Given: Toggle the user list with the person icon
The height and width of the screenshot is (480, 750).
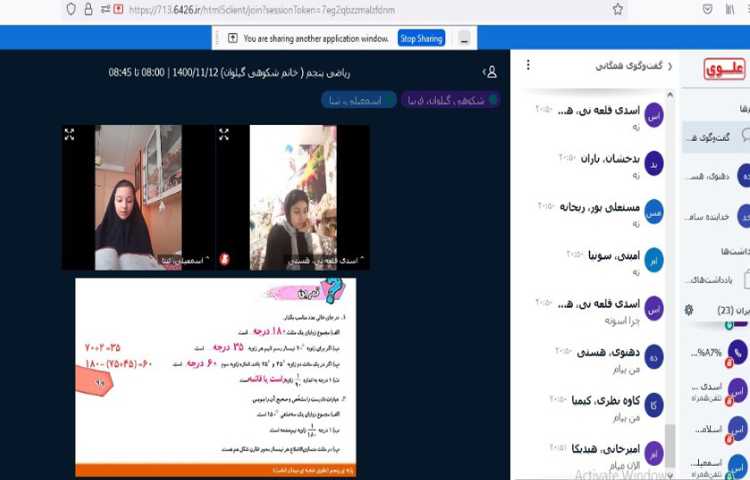Looking at the screenshot, I should coord(490,72).
